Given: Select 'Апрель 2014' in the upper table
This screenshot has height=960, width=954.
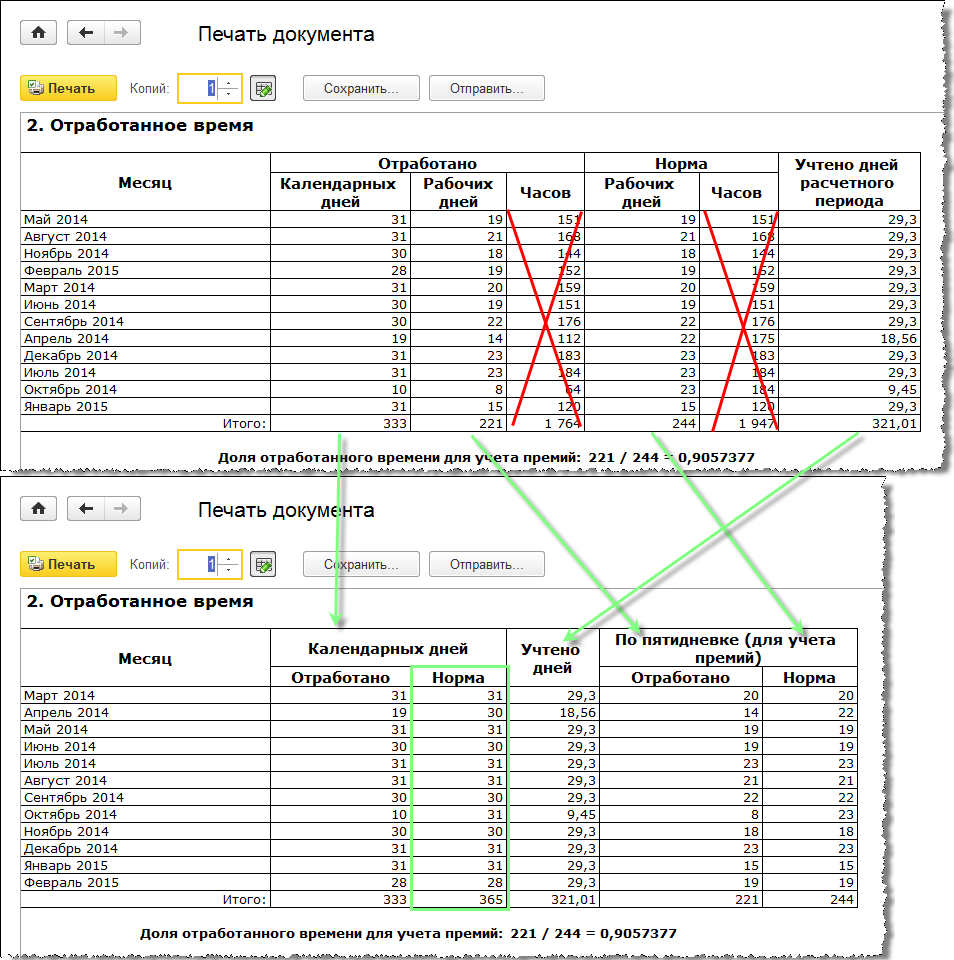Looking at the screenshot, I should point(66,338).
